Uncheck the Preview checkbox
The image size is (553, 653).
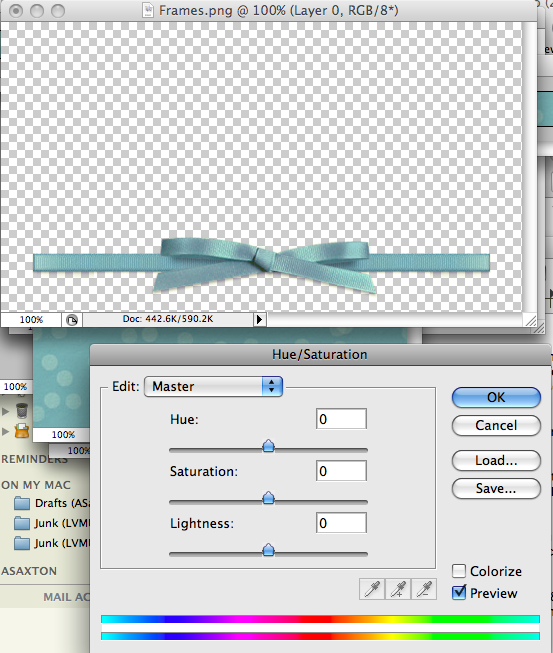point(459,592)
